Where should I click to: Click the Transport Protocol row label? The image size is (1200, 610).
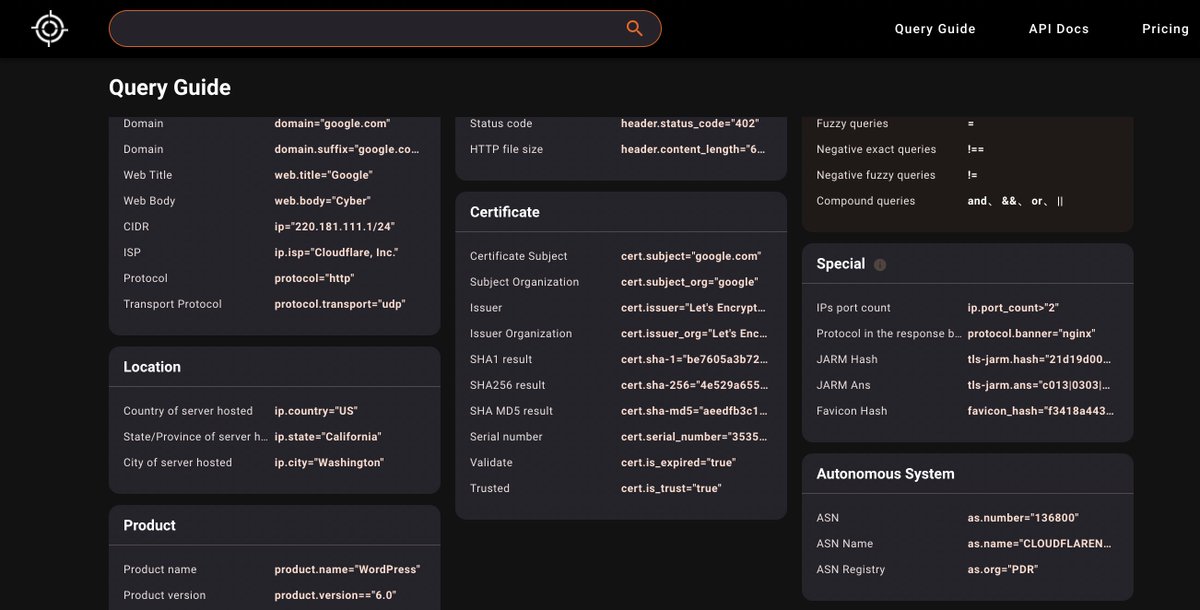[173, 304]
